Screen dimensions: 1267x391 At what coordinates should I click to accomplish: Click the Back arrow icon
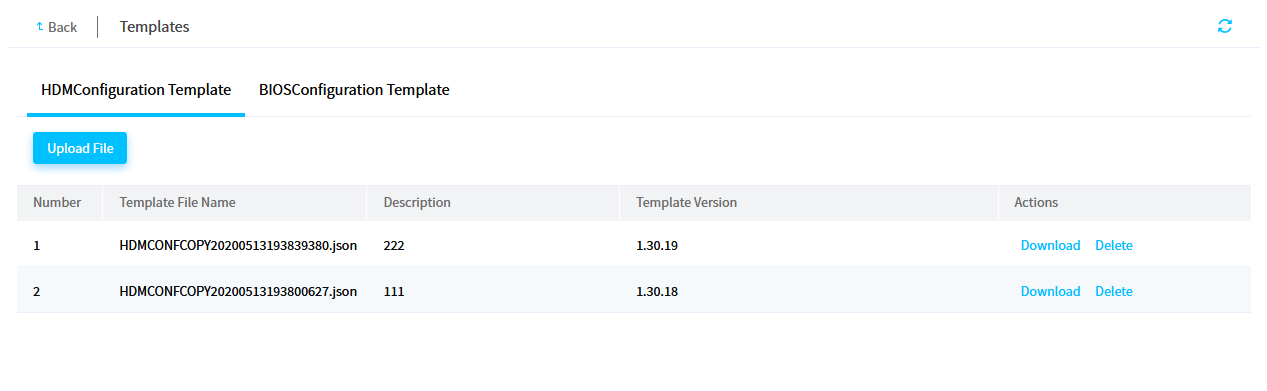coord(40,27)
